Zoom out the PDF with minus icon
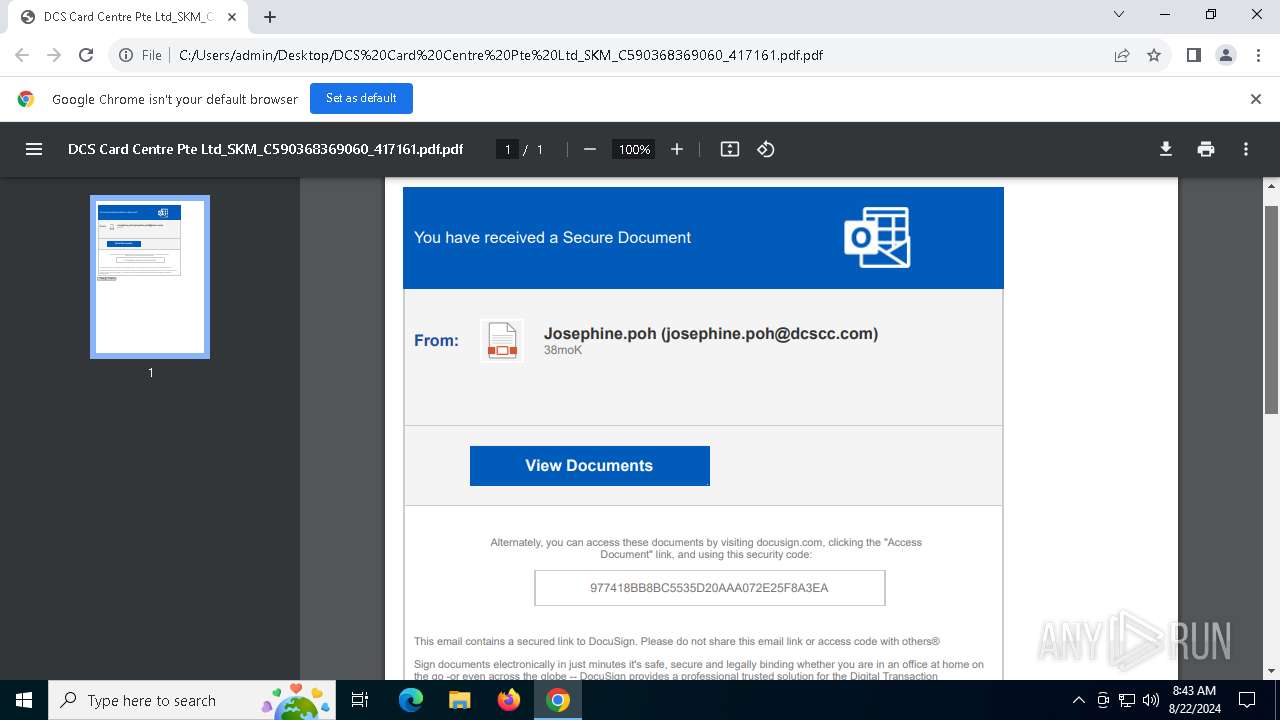Screen dimensions: 1280x720 coord(590,149)
